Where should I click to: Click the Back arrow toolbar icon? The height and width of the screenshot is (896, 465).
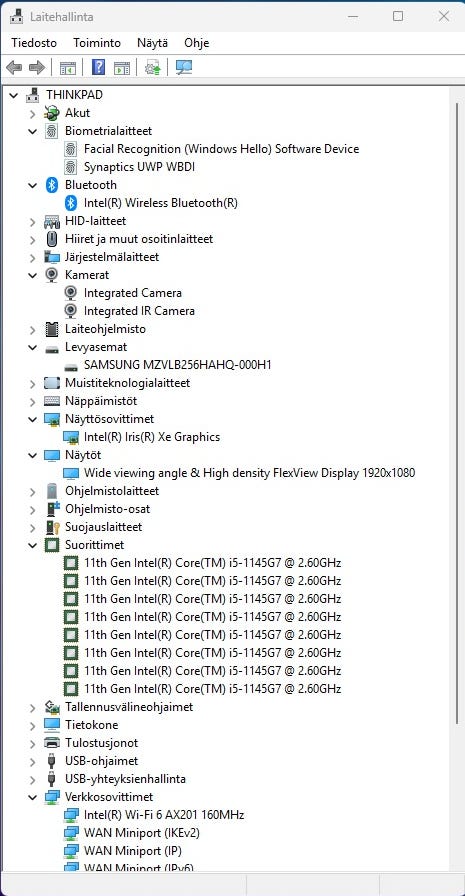pyautogui.click(x=14, y=67)
